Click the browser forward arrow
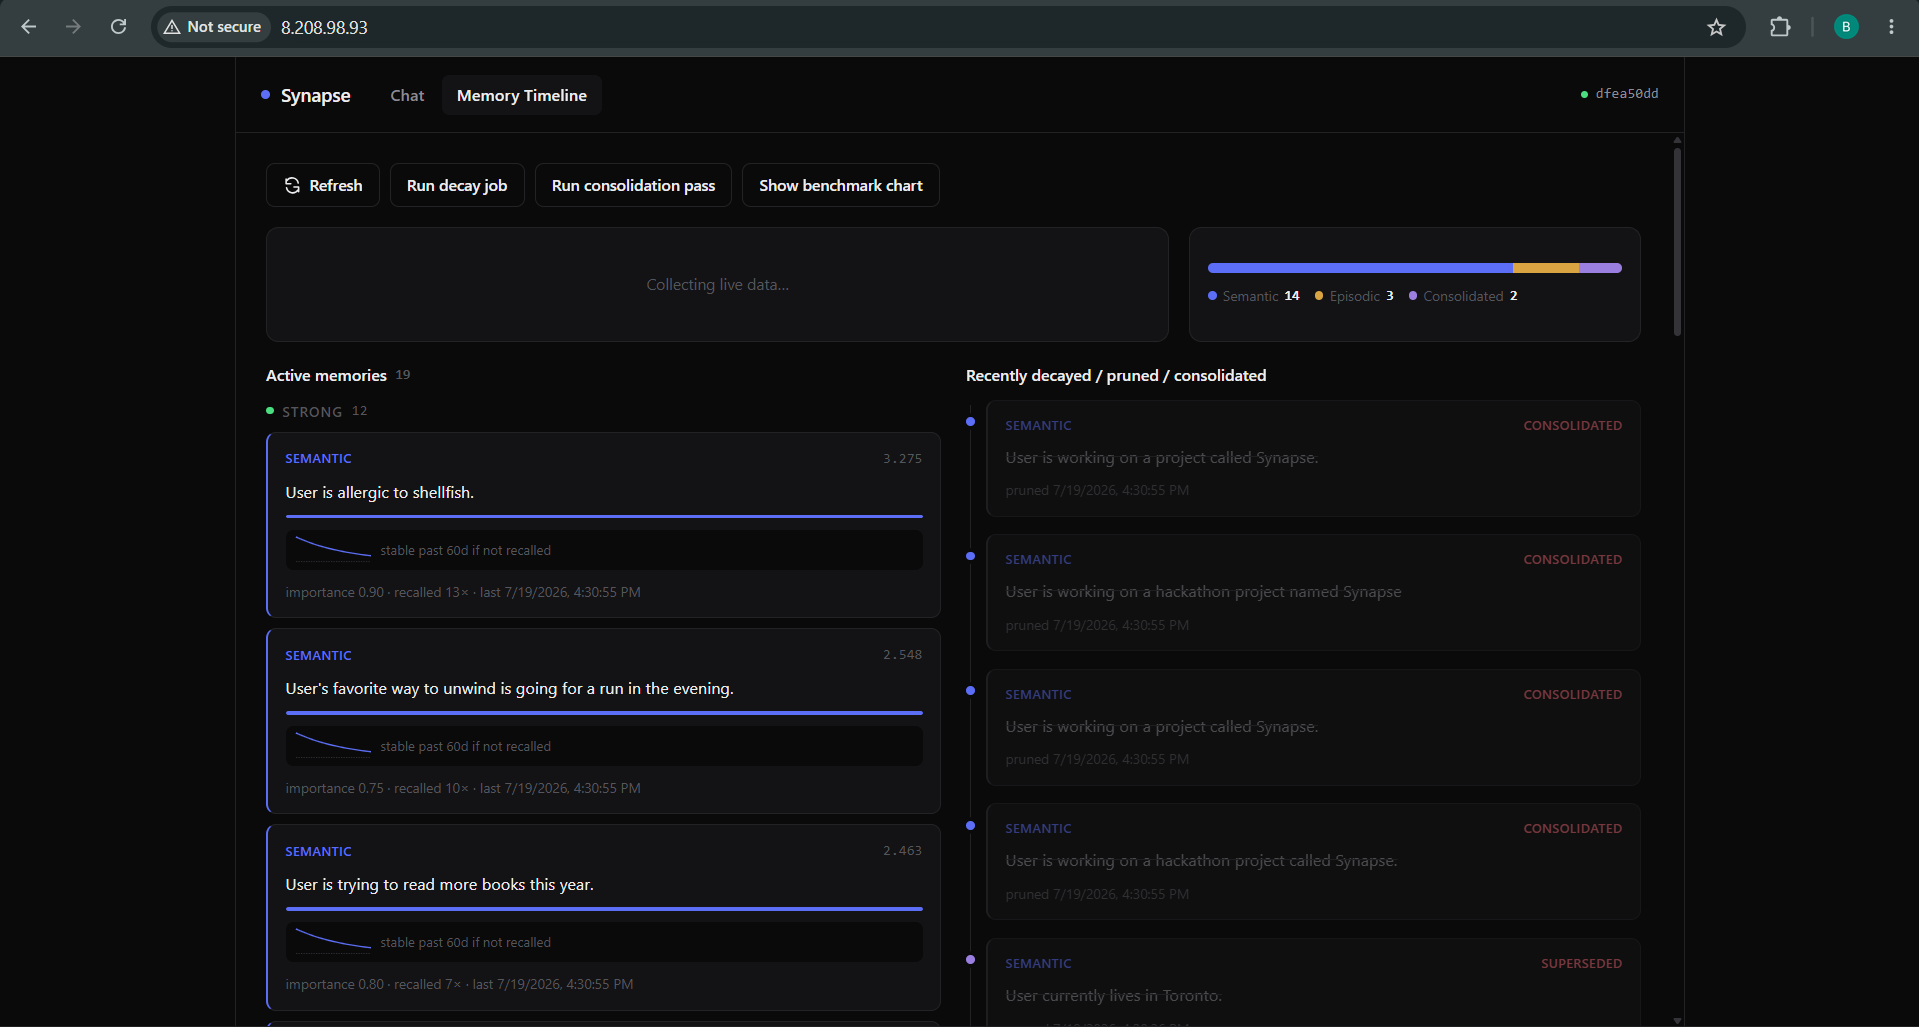This screenshot has width=1919, height=1027. 73,27
